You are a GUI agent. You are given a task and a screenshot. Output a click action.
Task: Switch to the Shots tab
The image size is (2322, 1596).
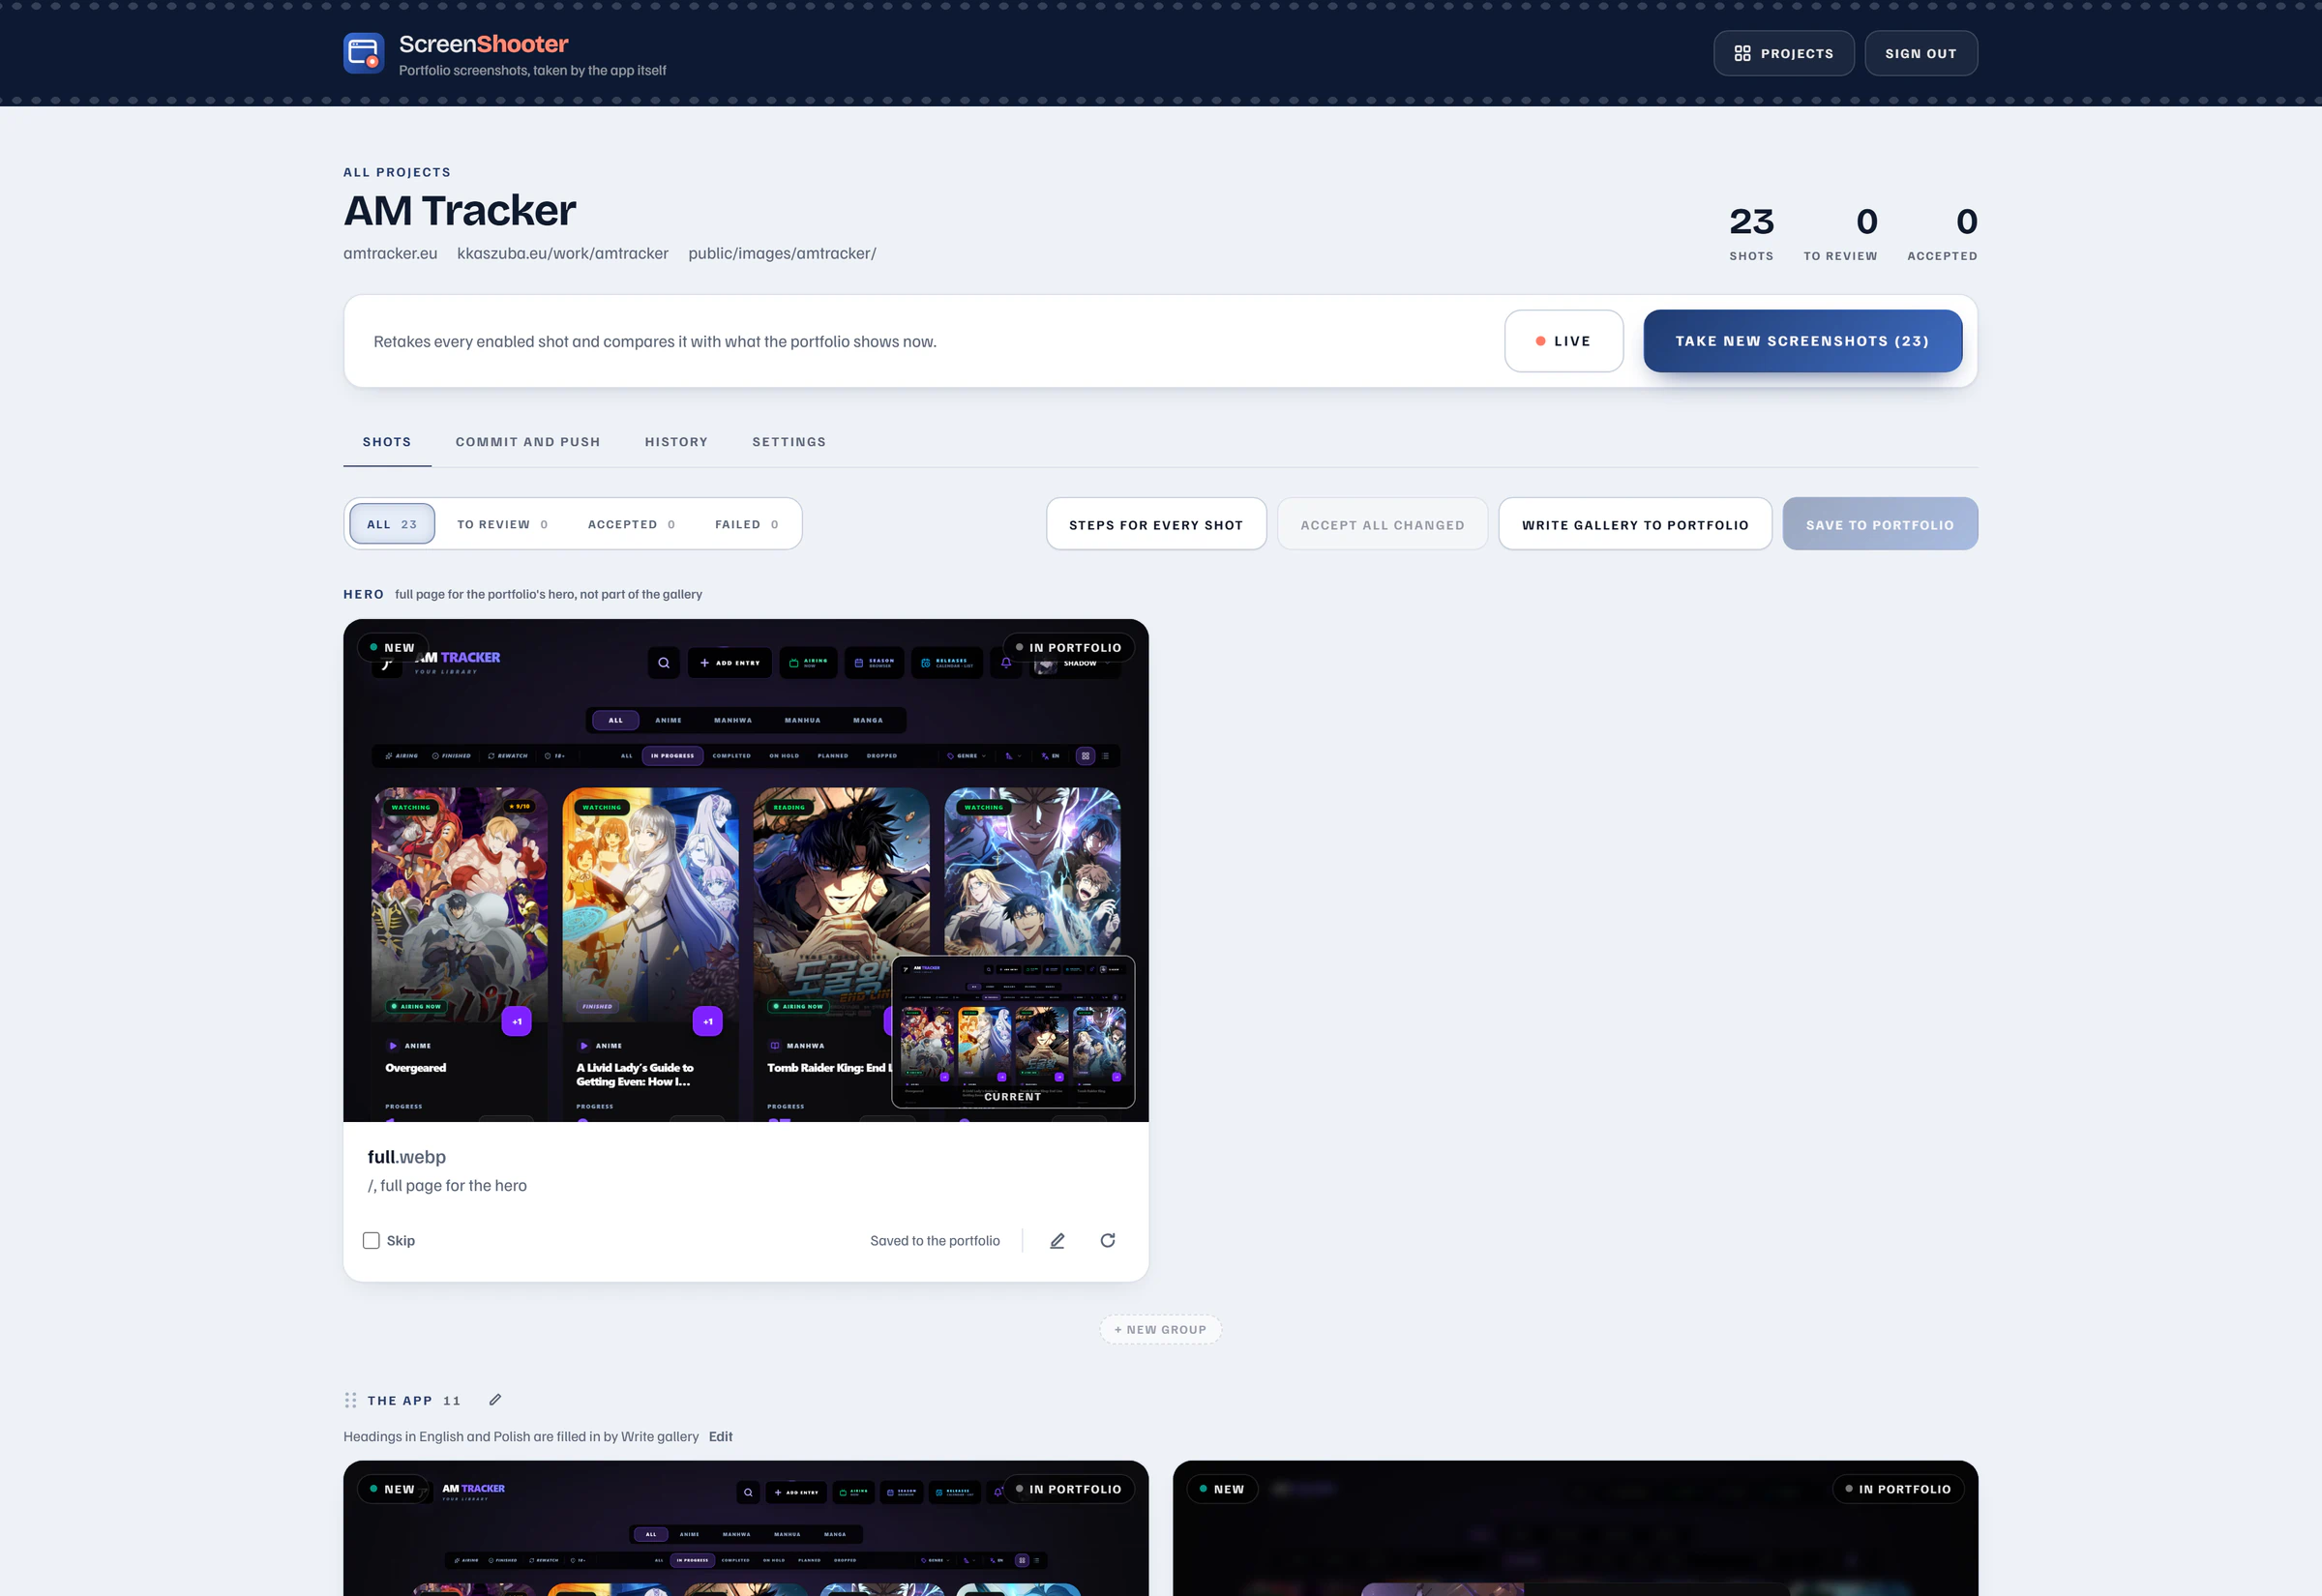click(x=387, y=442)
